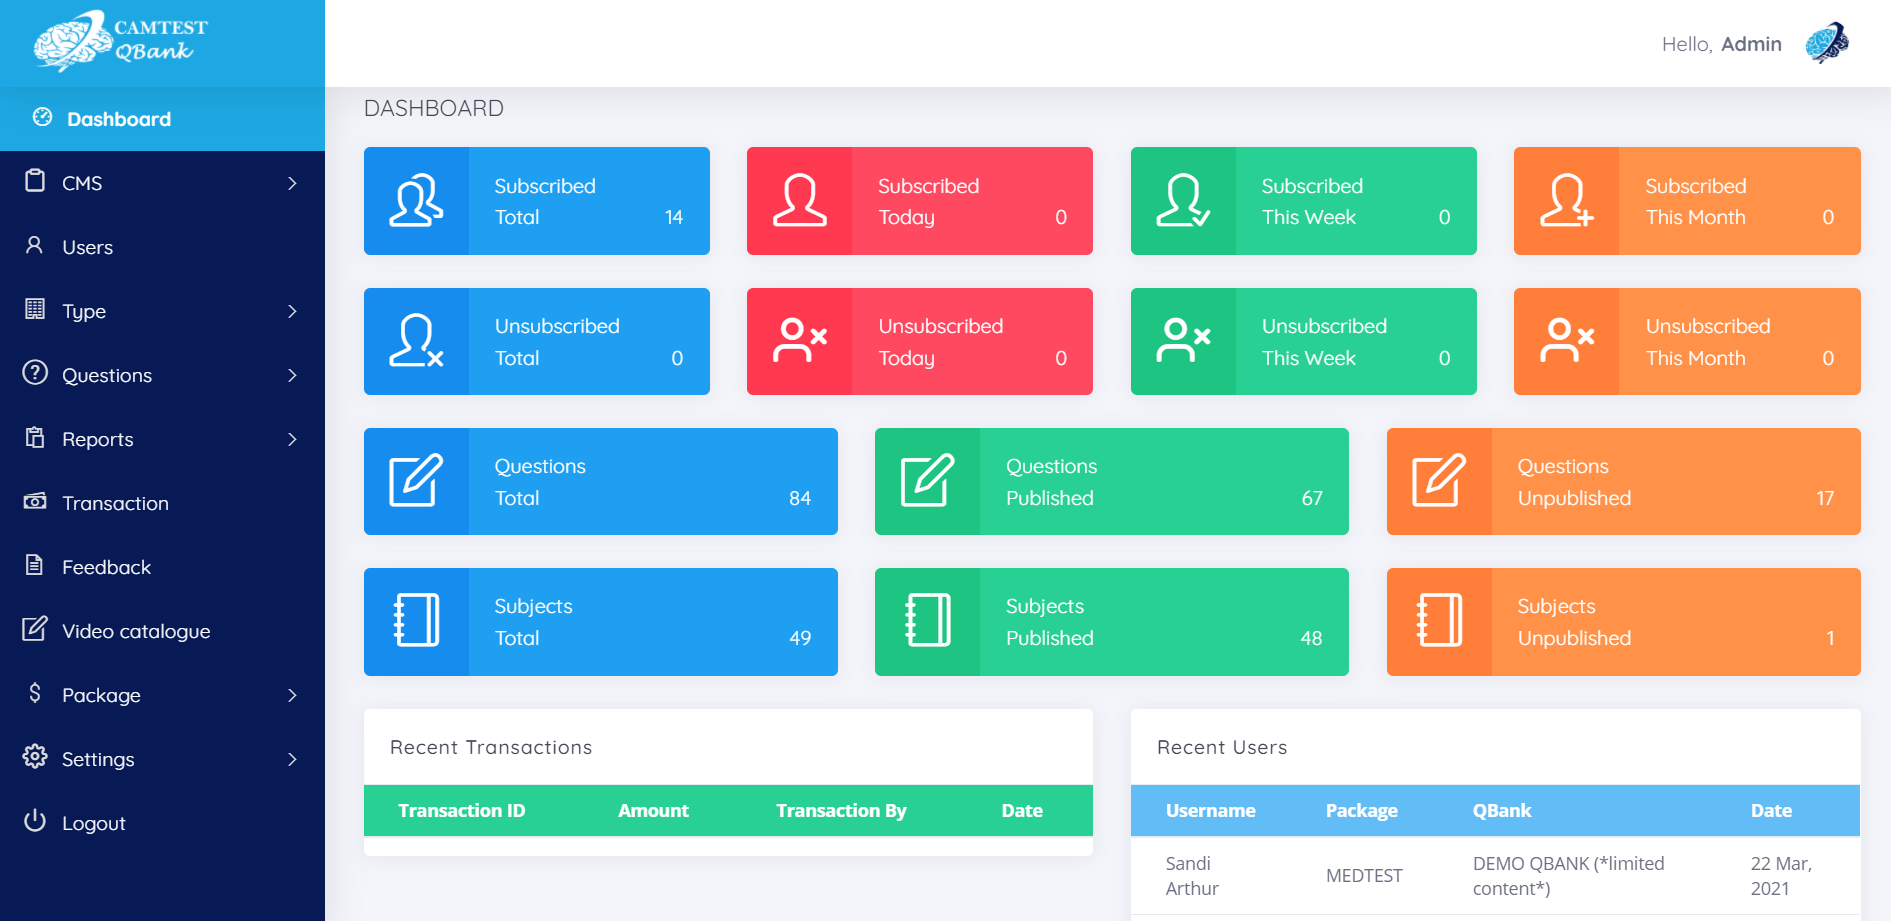
Task: Click the Questions Total edit icon
Action: [x=416, y=481]
